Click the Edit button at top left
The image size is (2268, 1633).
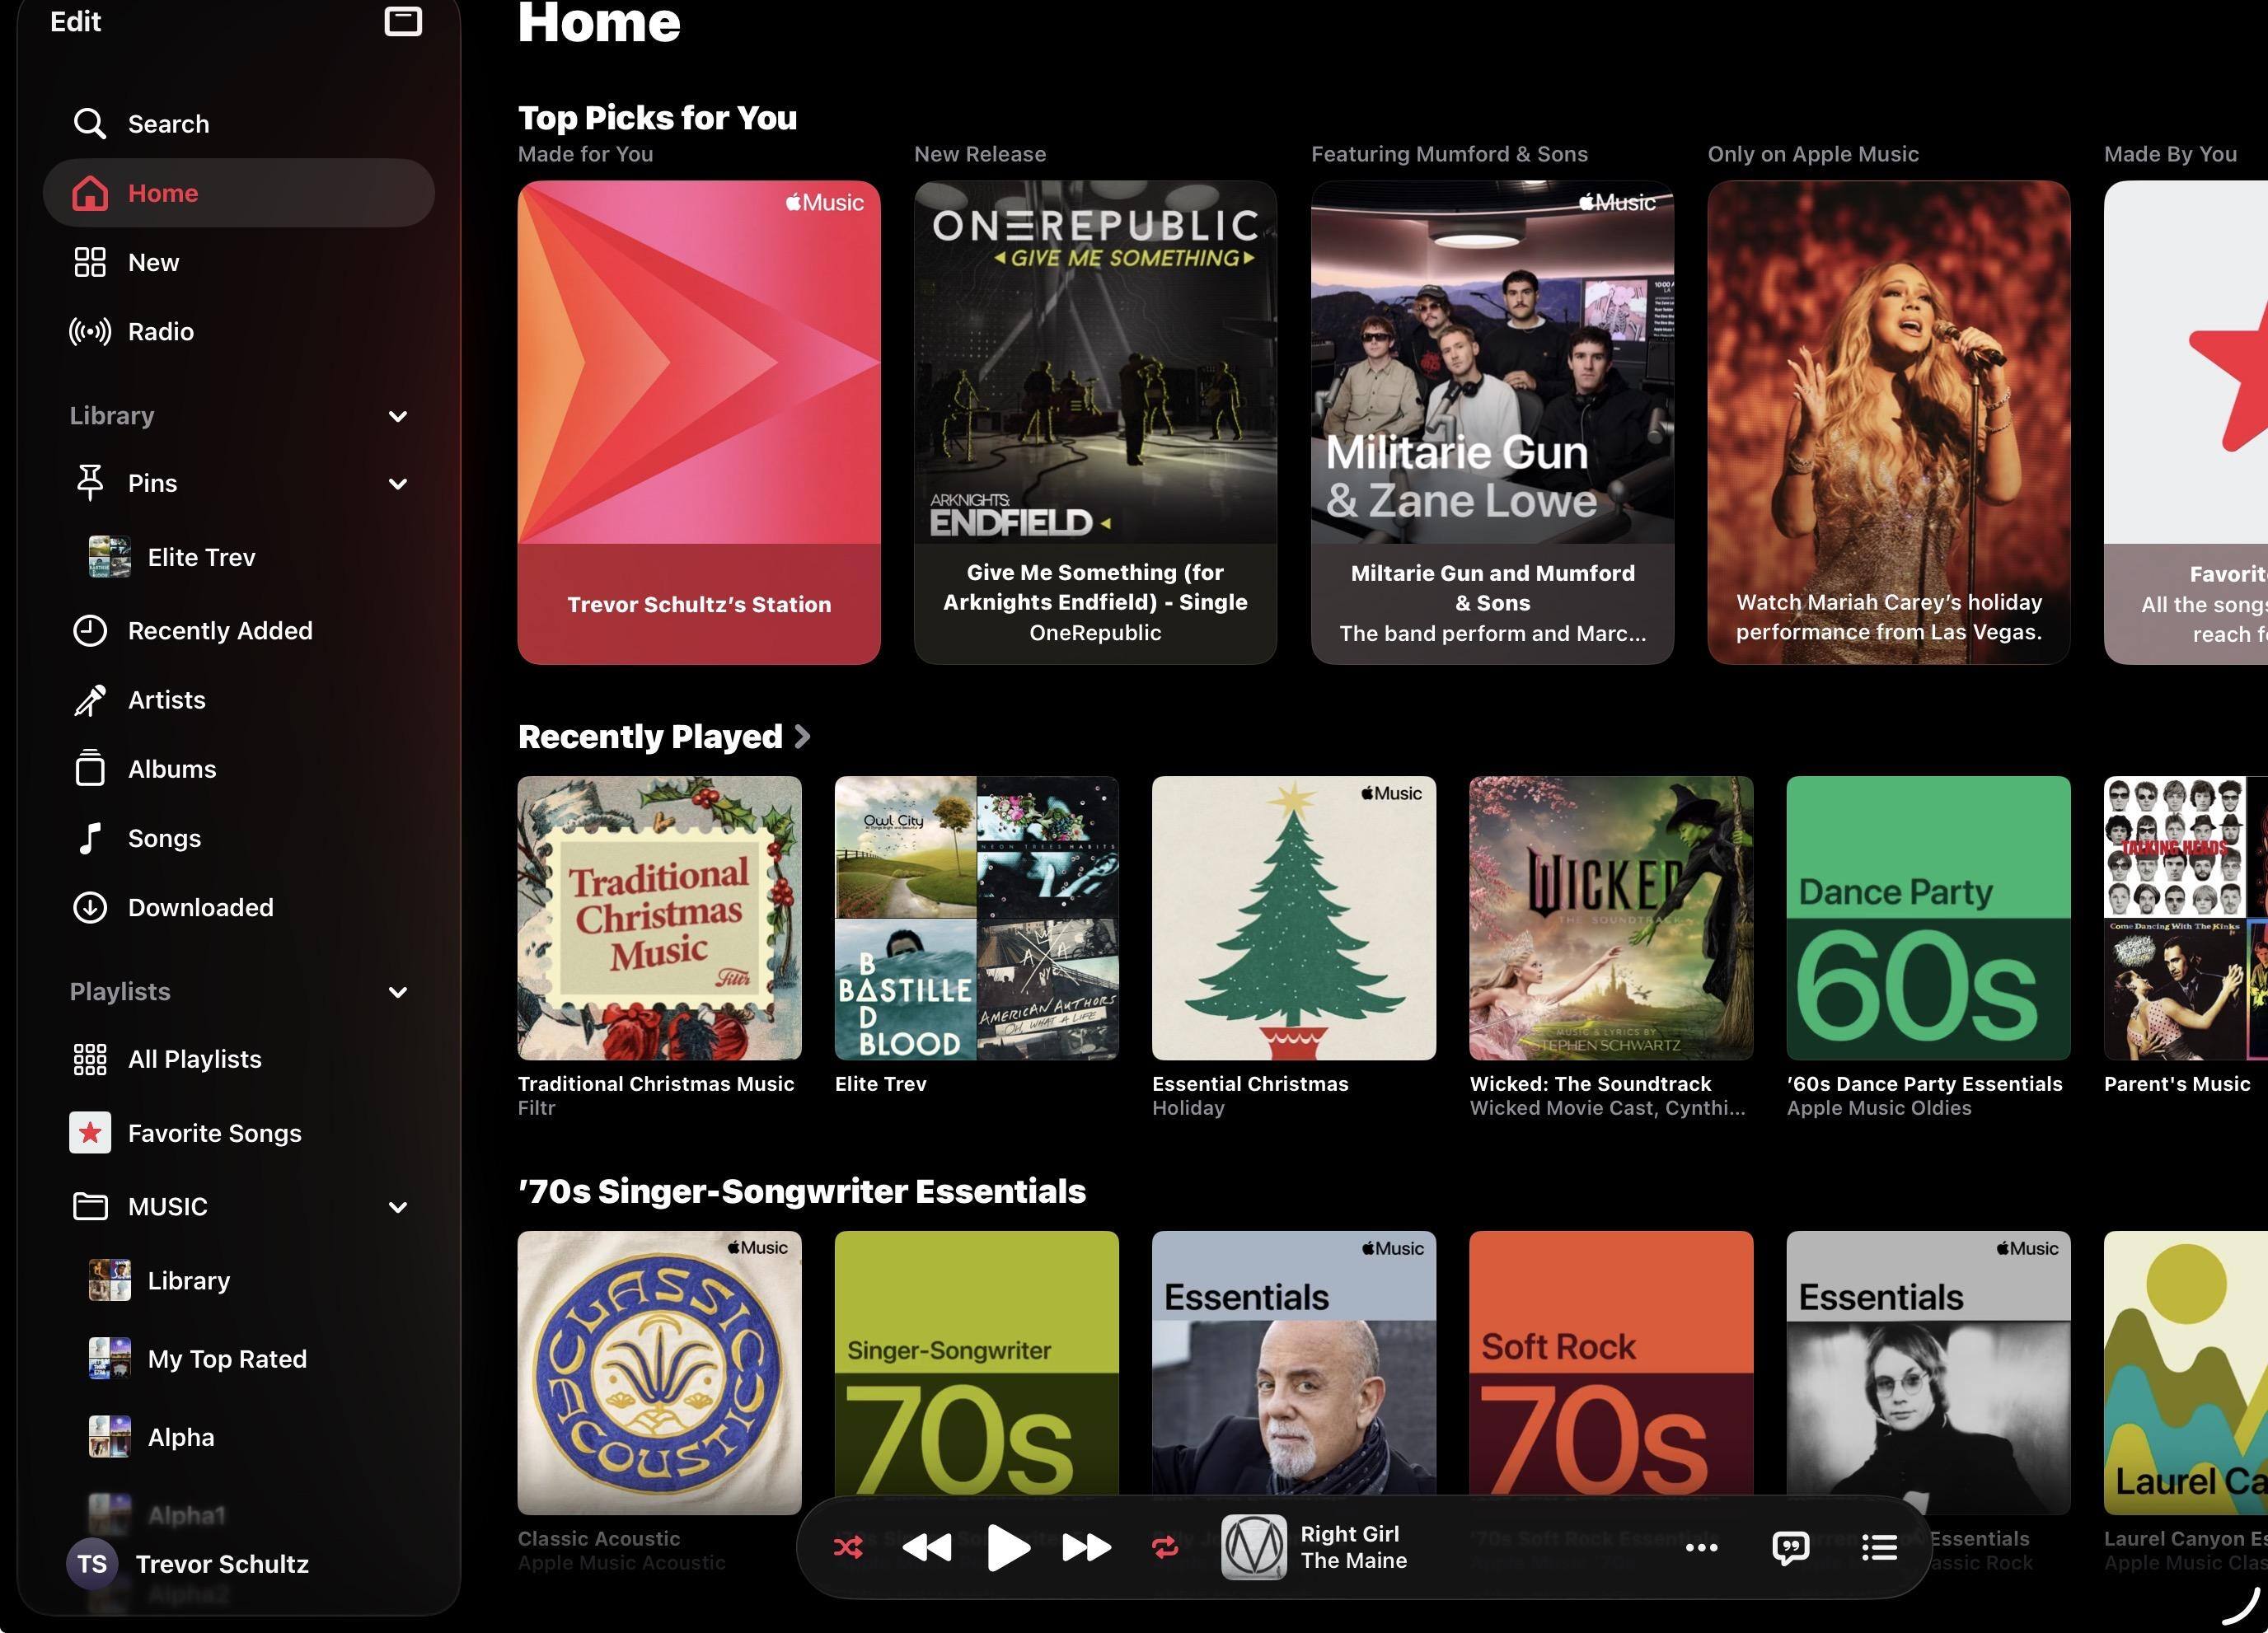click(76, 21)
